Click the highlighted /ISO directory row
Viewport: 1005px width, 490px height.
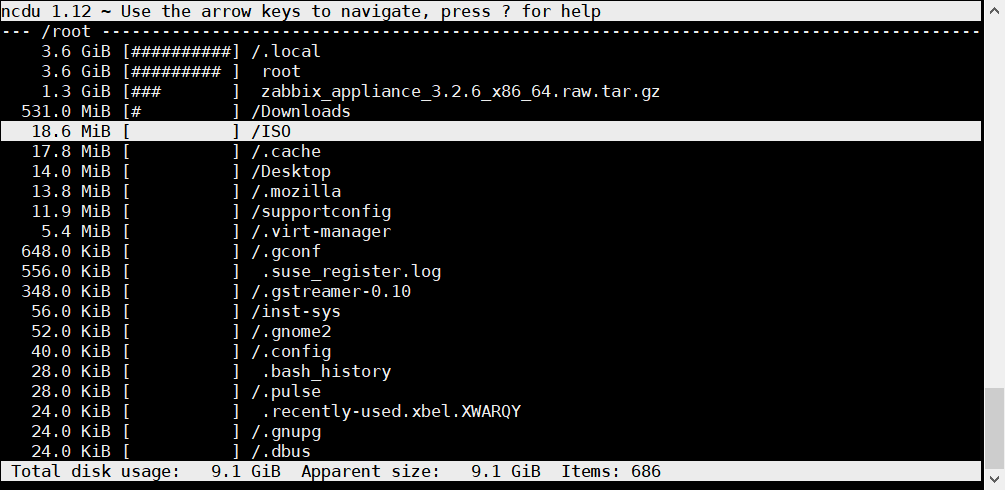pos(490,131)
